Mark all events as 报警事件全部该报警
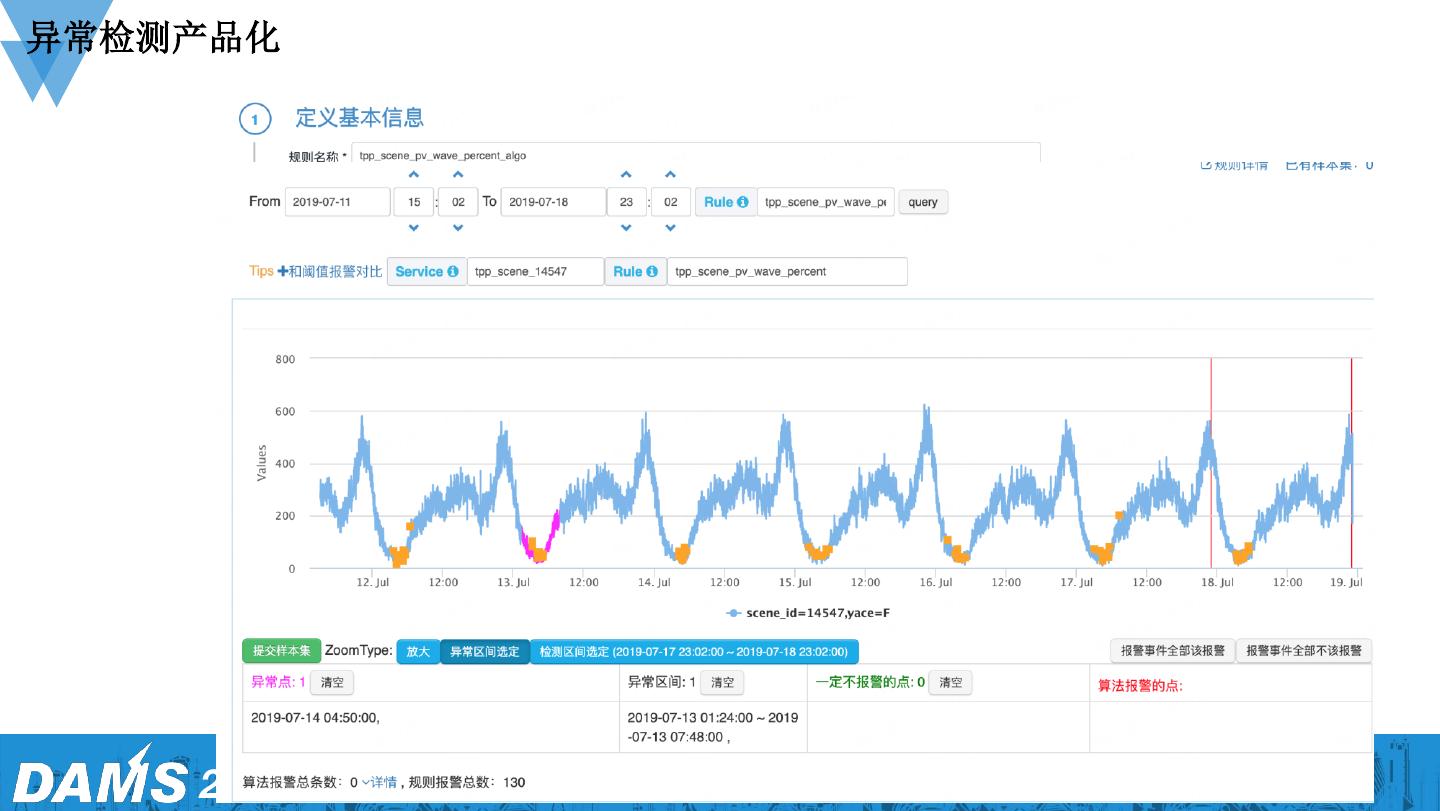 tap(1172, 651)
